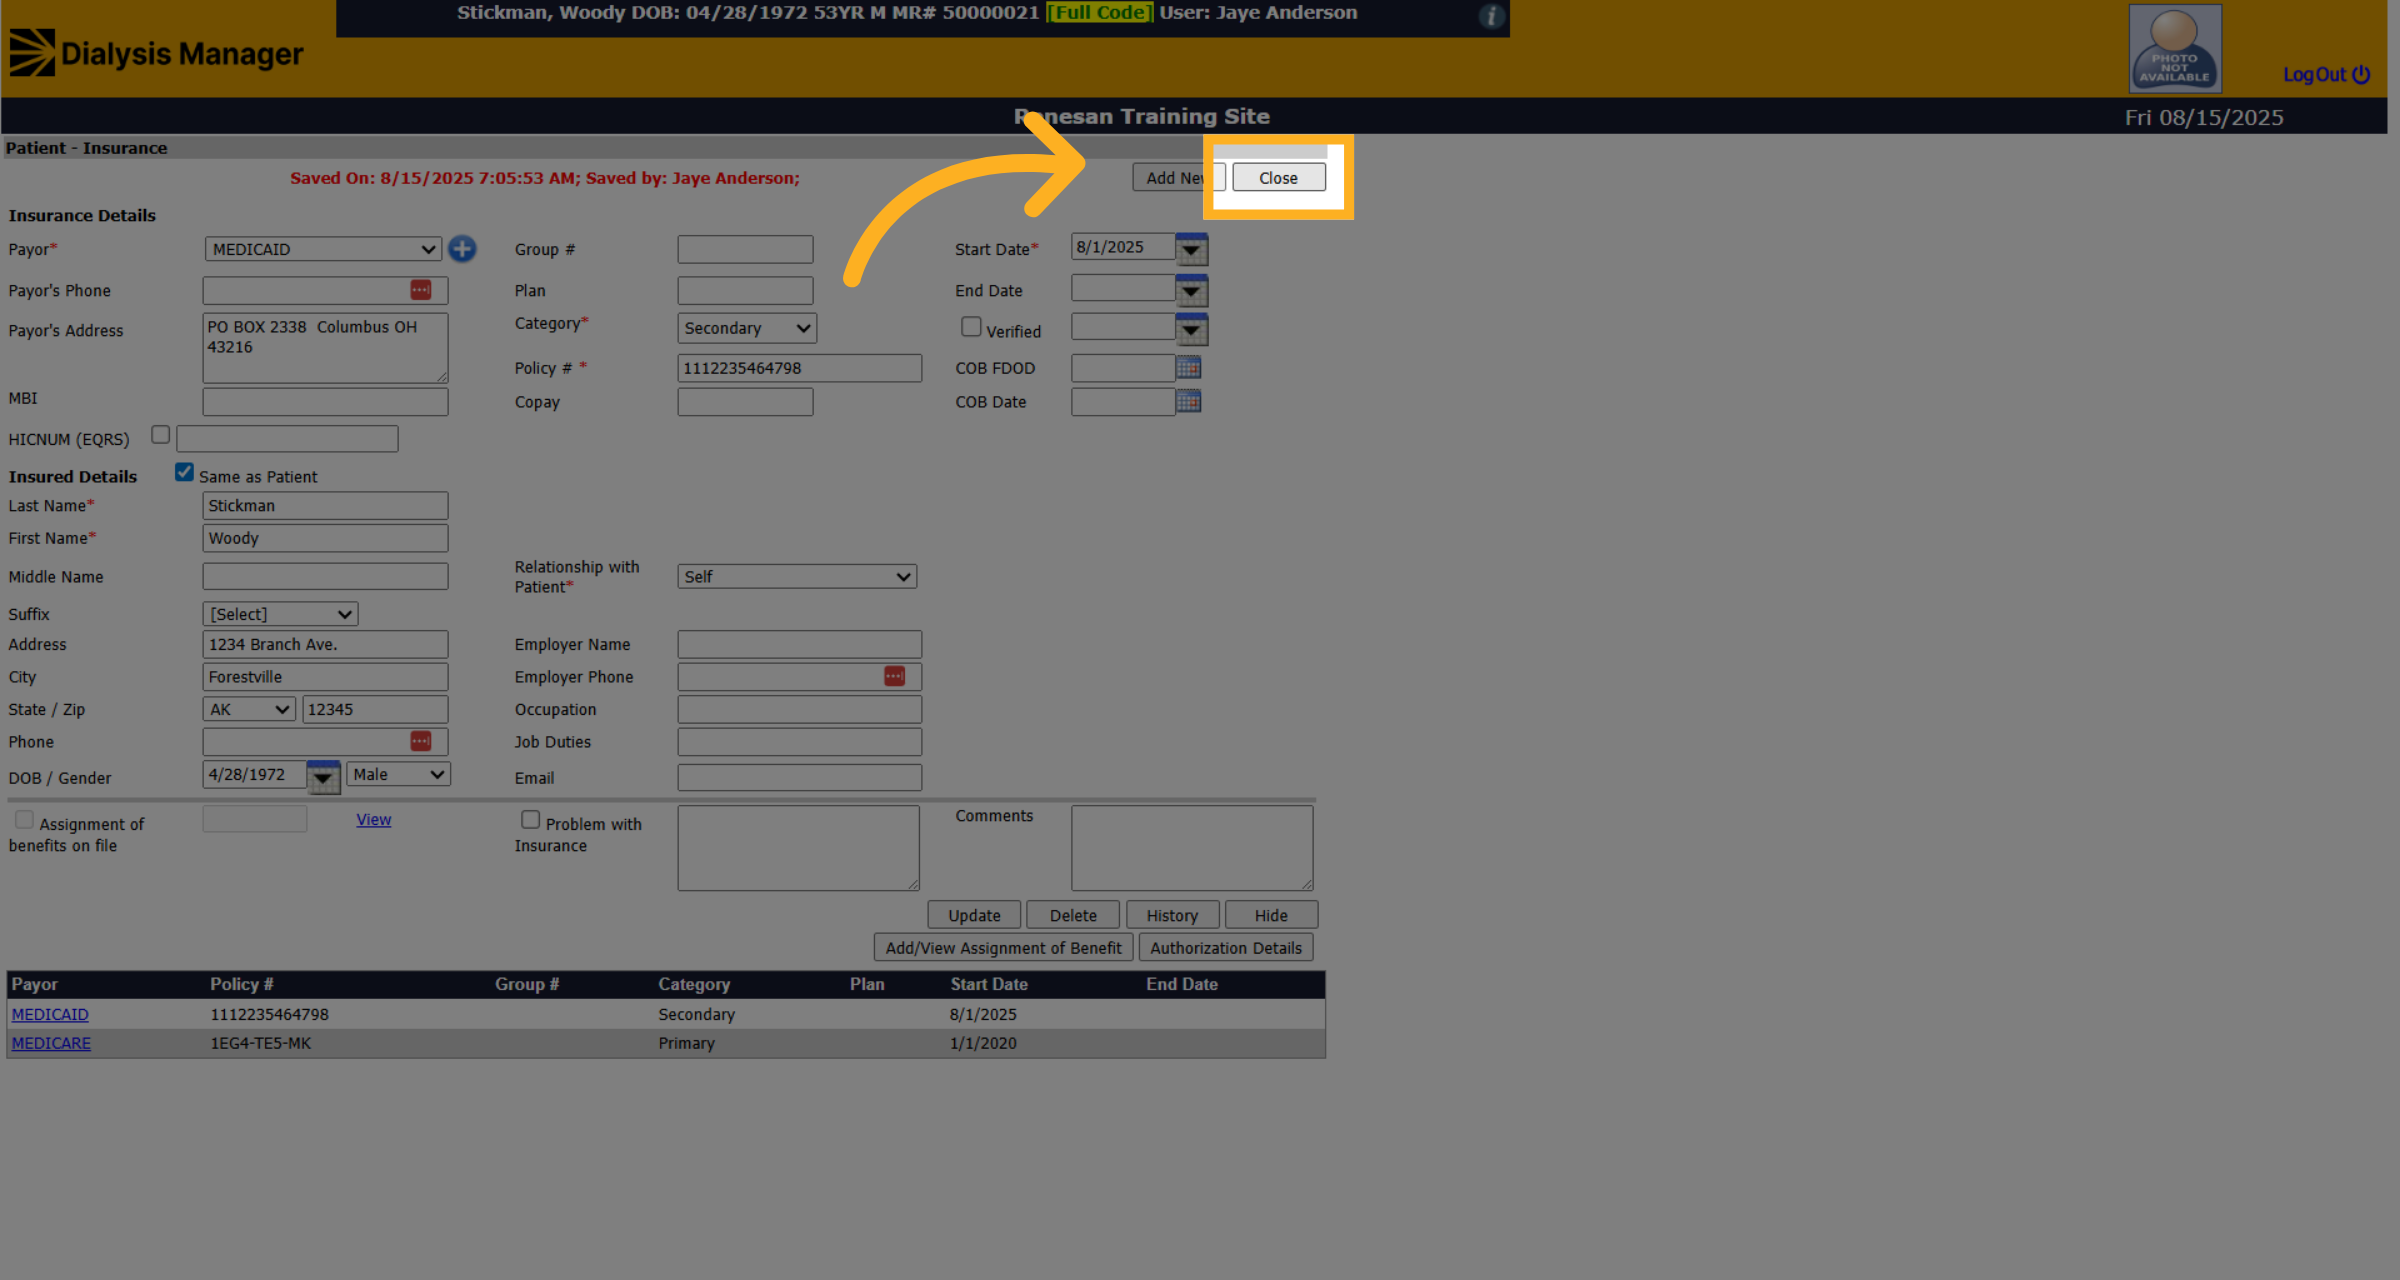Toggle the HICNUM (EQRS) checkbox
Viewport: 2400px width, 1280px height.
160,435
